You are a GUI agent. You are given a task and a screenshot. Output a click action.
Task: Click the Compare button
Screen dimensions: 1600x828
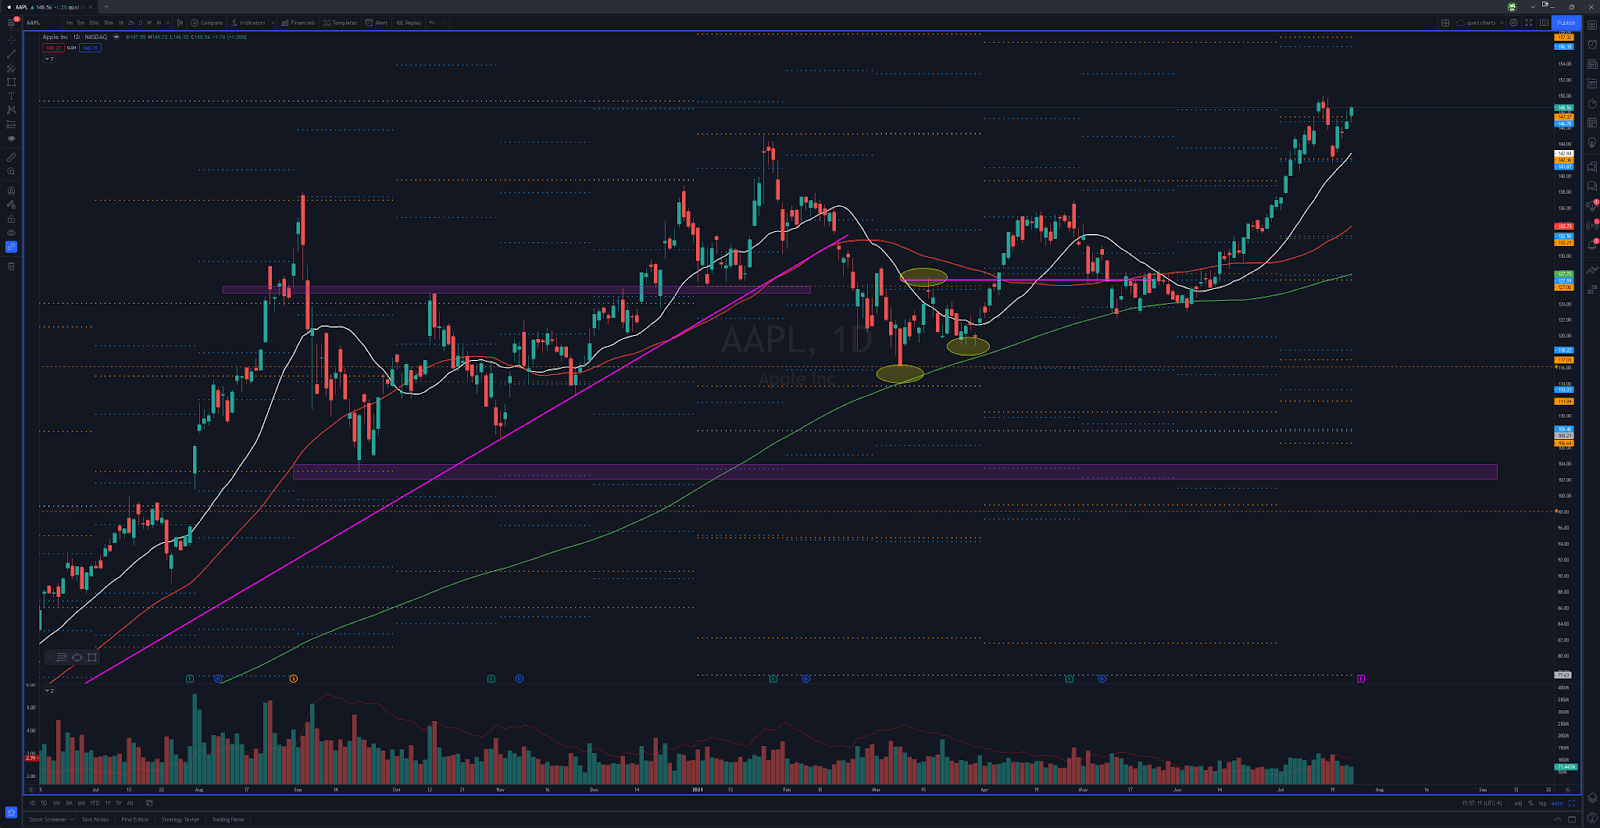click(x=207, y=22)
